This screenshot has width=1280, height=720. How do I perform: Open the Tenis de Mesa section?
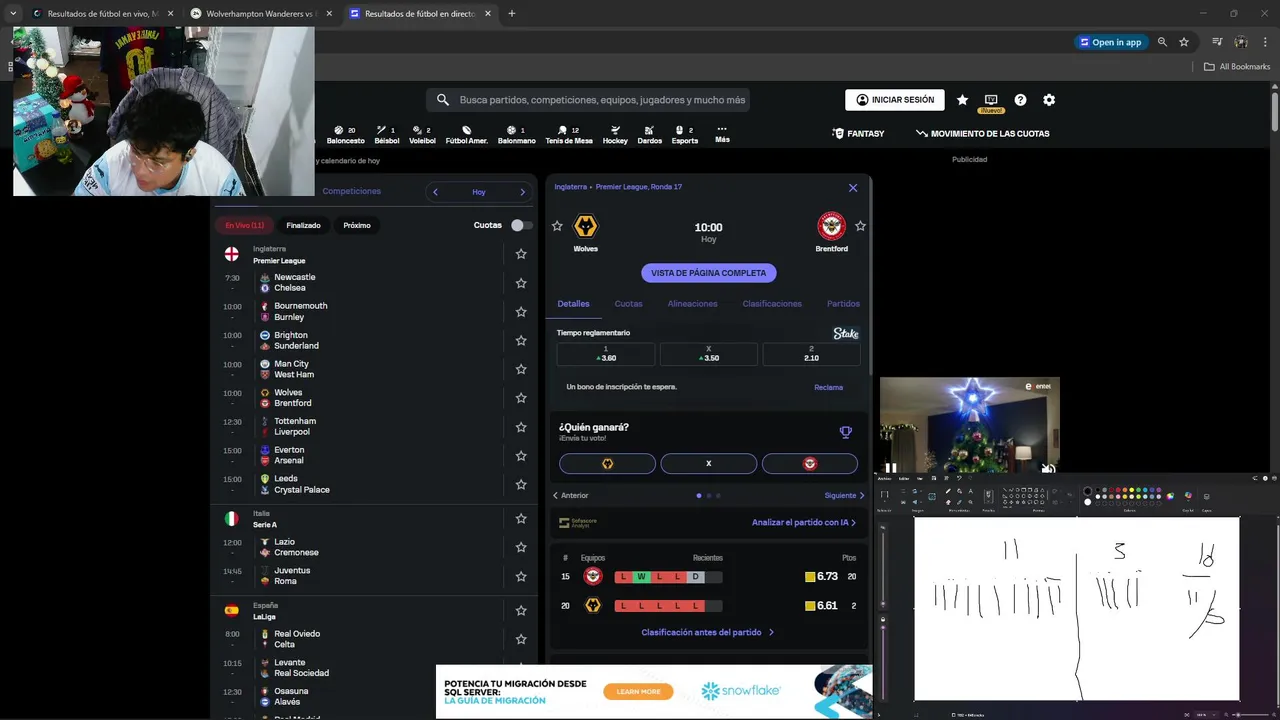[569, 134]
